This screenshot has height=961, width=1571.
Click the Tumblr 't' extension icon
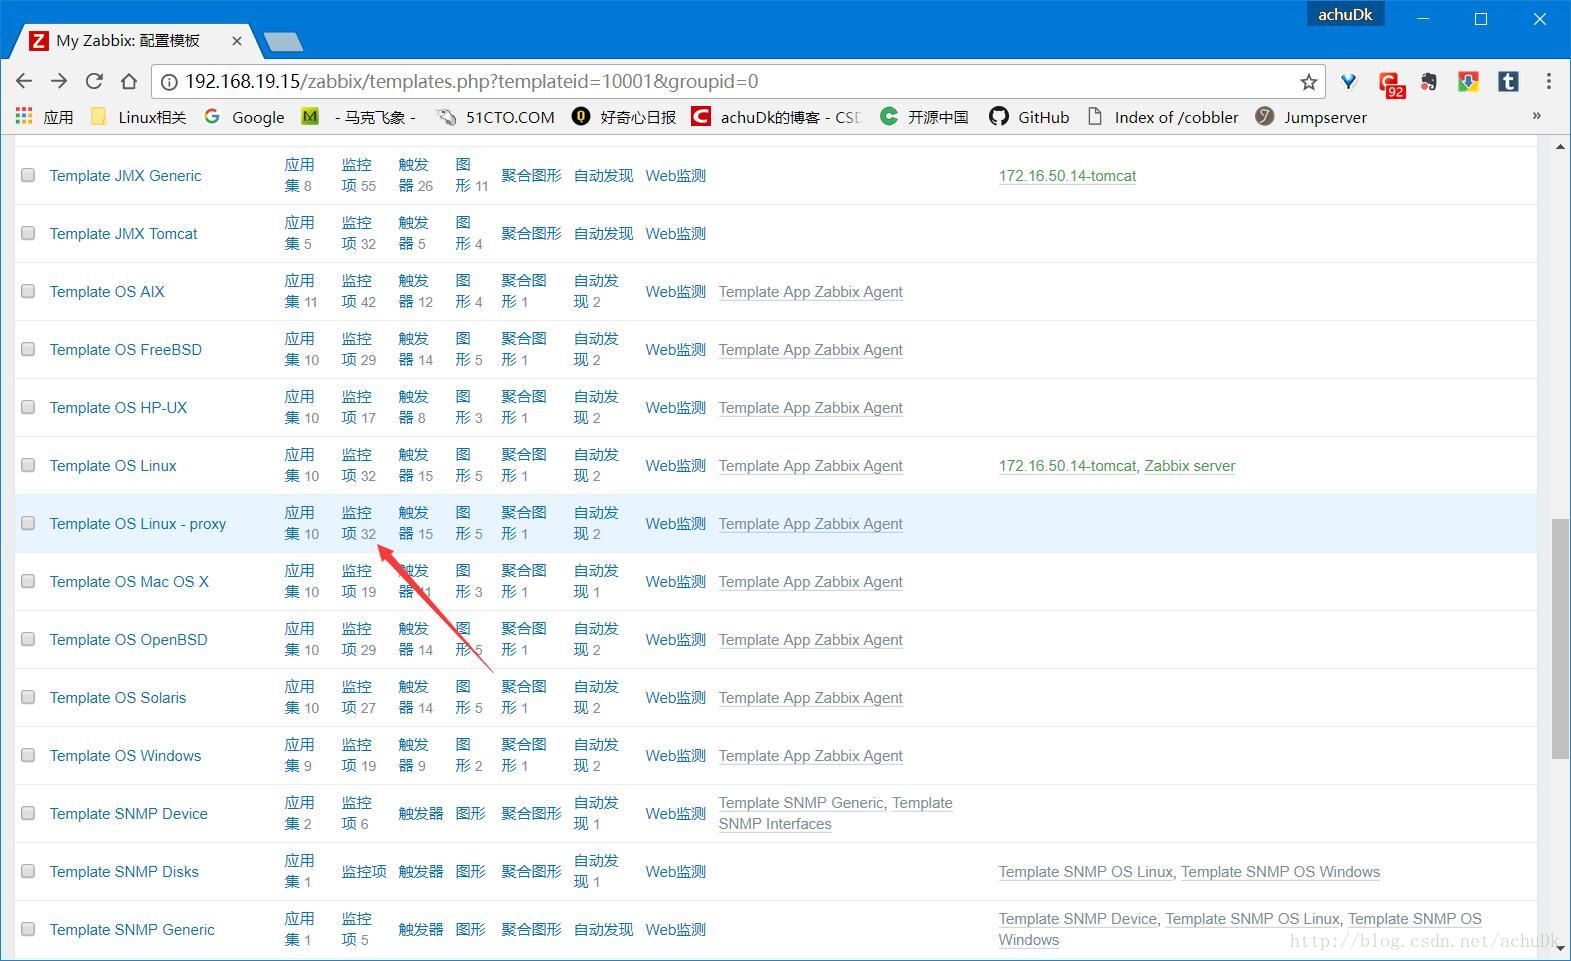(1508, 82)
